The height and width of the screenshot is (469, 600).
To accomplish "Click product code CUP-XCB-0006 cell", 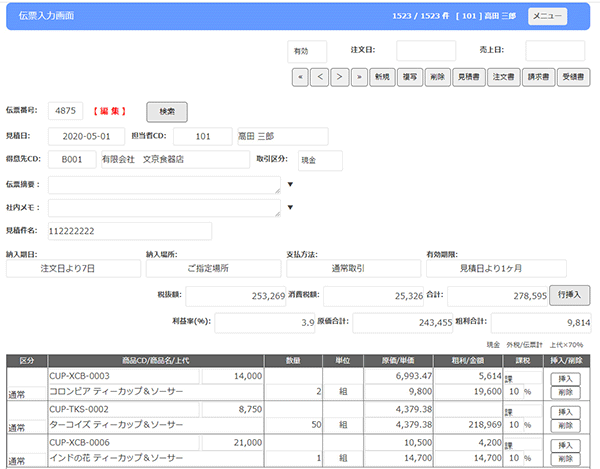I will pos(124,443).
